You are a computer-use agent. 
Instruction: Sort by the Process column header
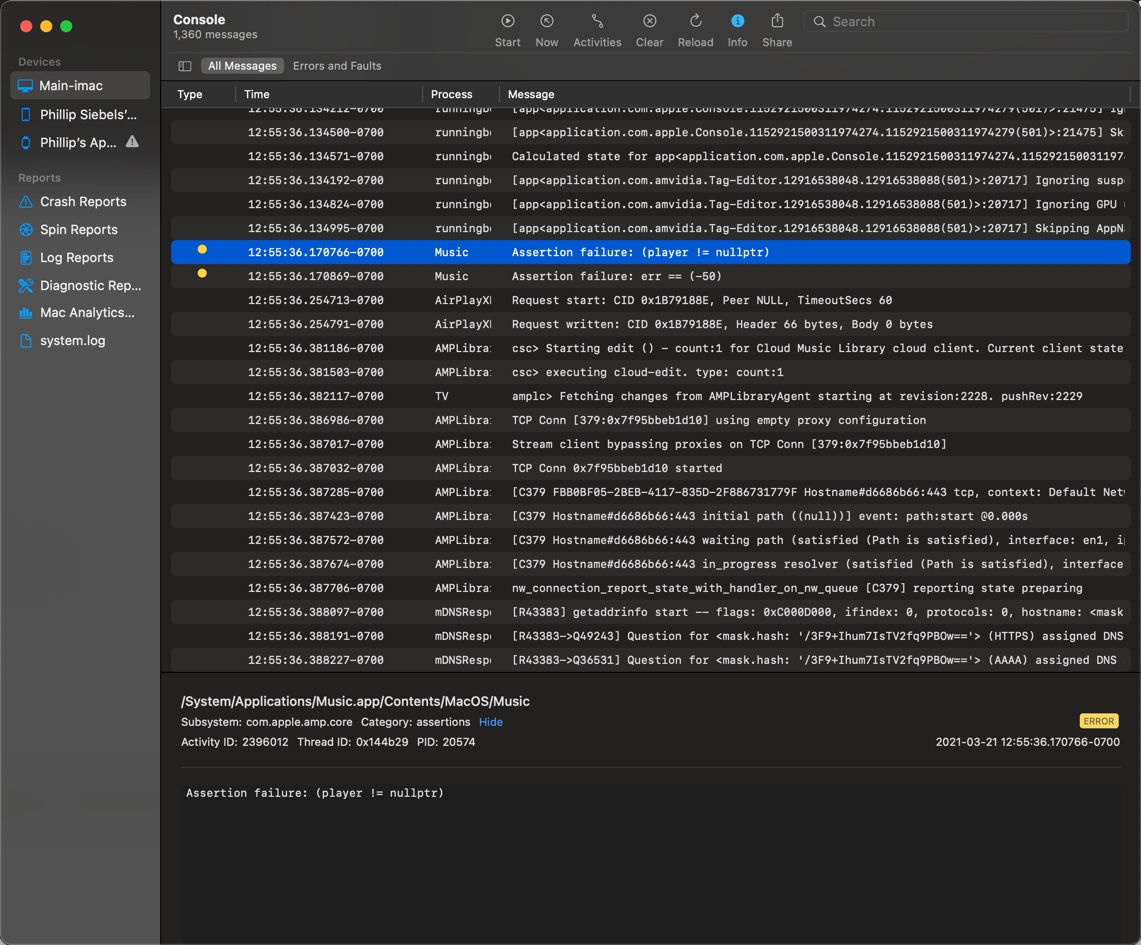tap(451, 94)
